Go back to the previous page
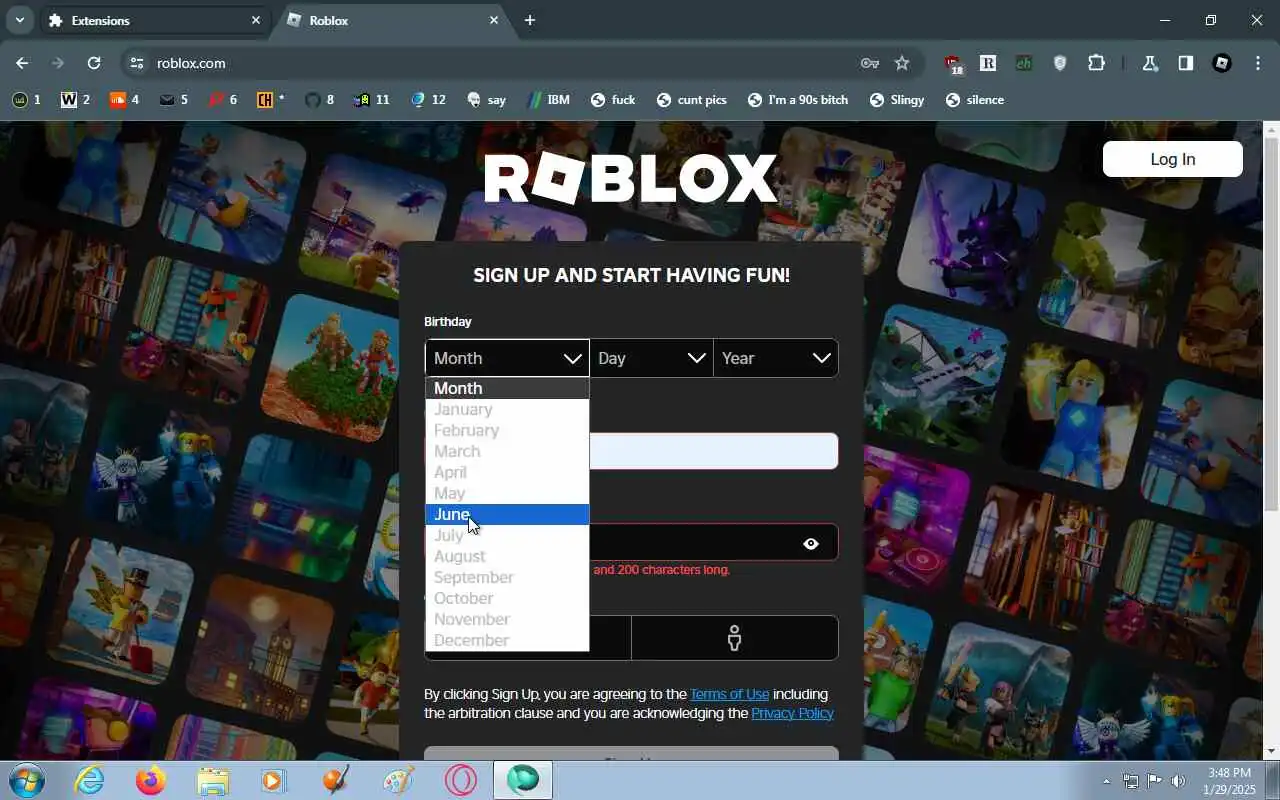The image size is (1280, 800). (x=22, y=63)
